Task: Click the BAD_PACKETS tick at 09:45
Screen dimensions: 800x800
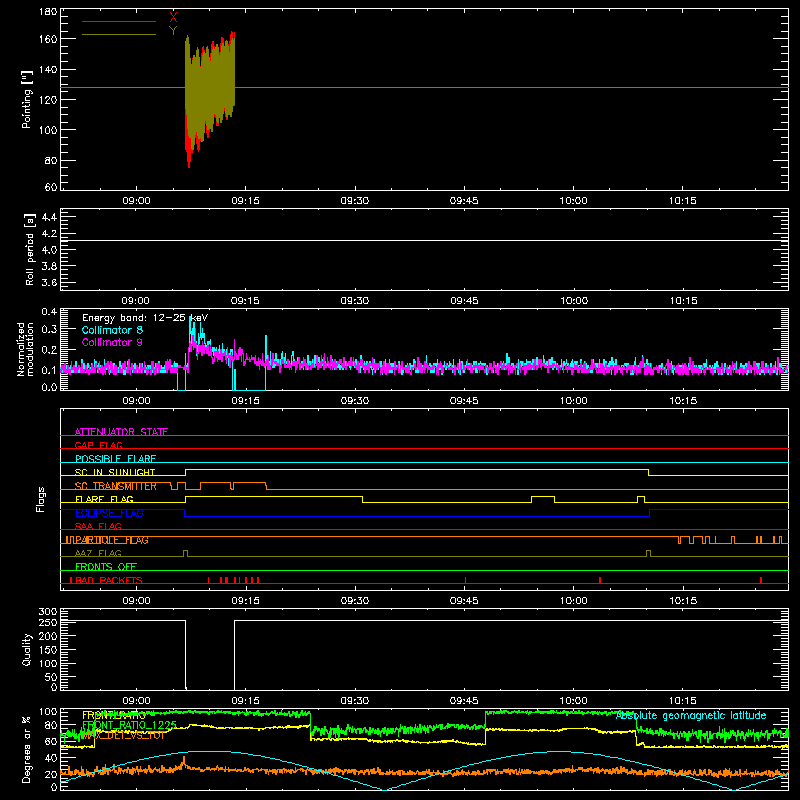Action: coord(465,580)
